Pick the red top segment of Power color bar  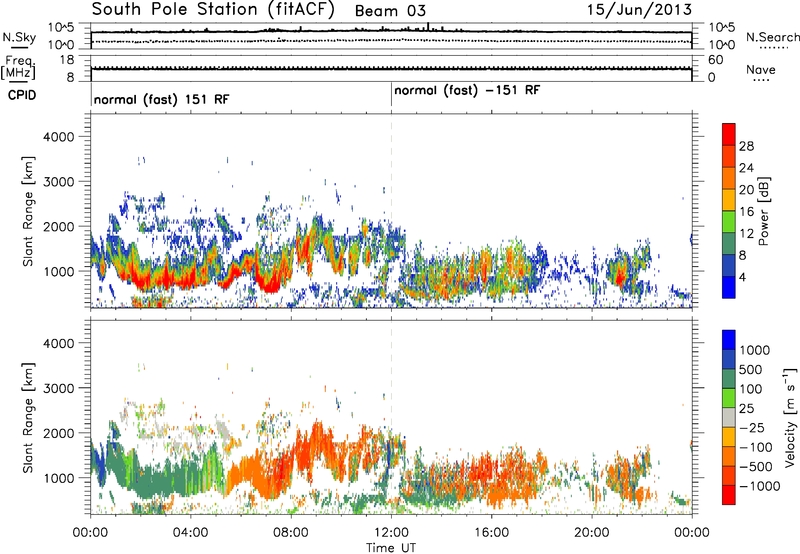click(729, 134)
